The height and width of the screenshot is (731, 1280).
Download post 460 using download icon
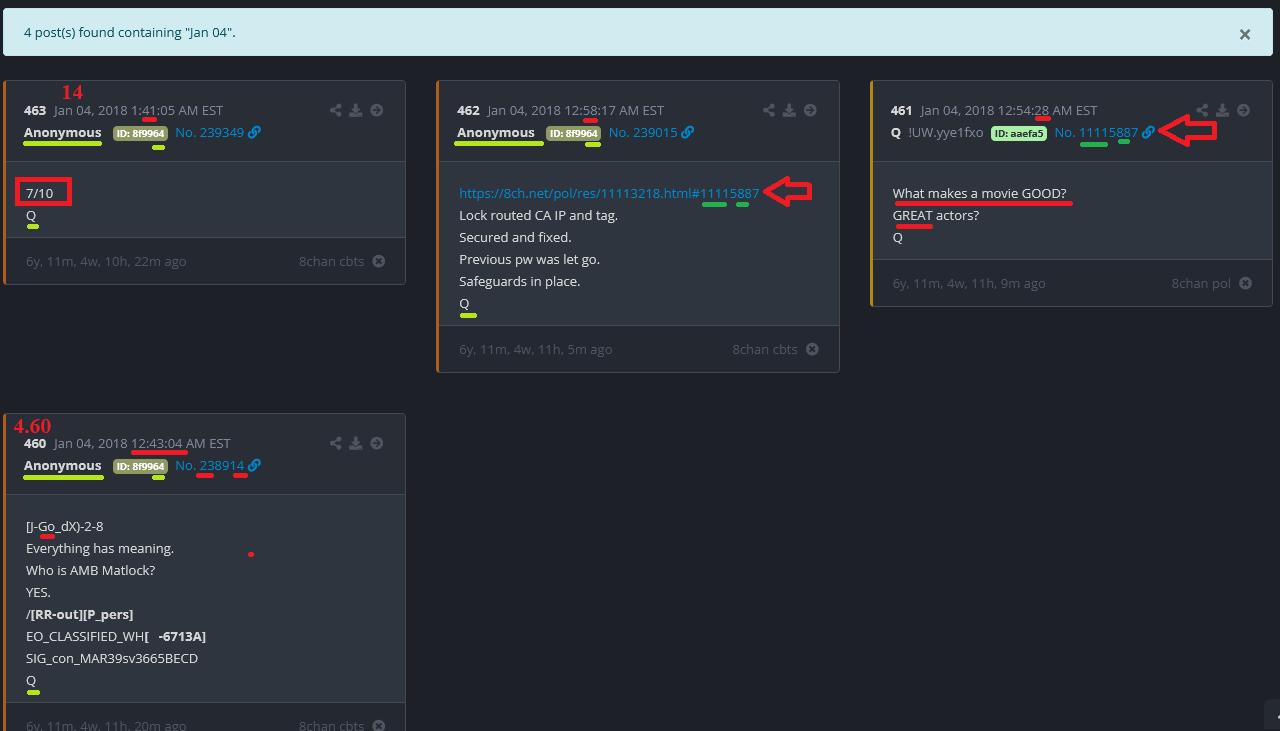355,444
